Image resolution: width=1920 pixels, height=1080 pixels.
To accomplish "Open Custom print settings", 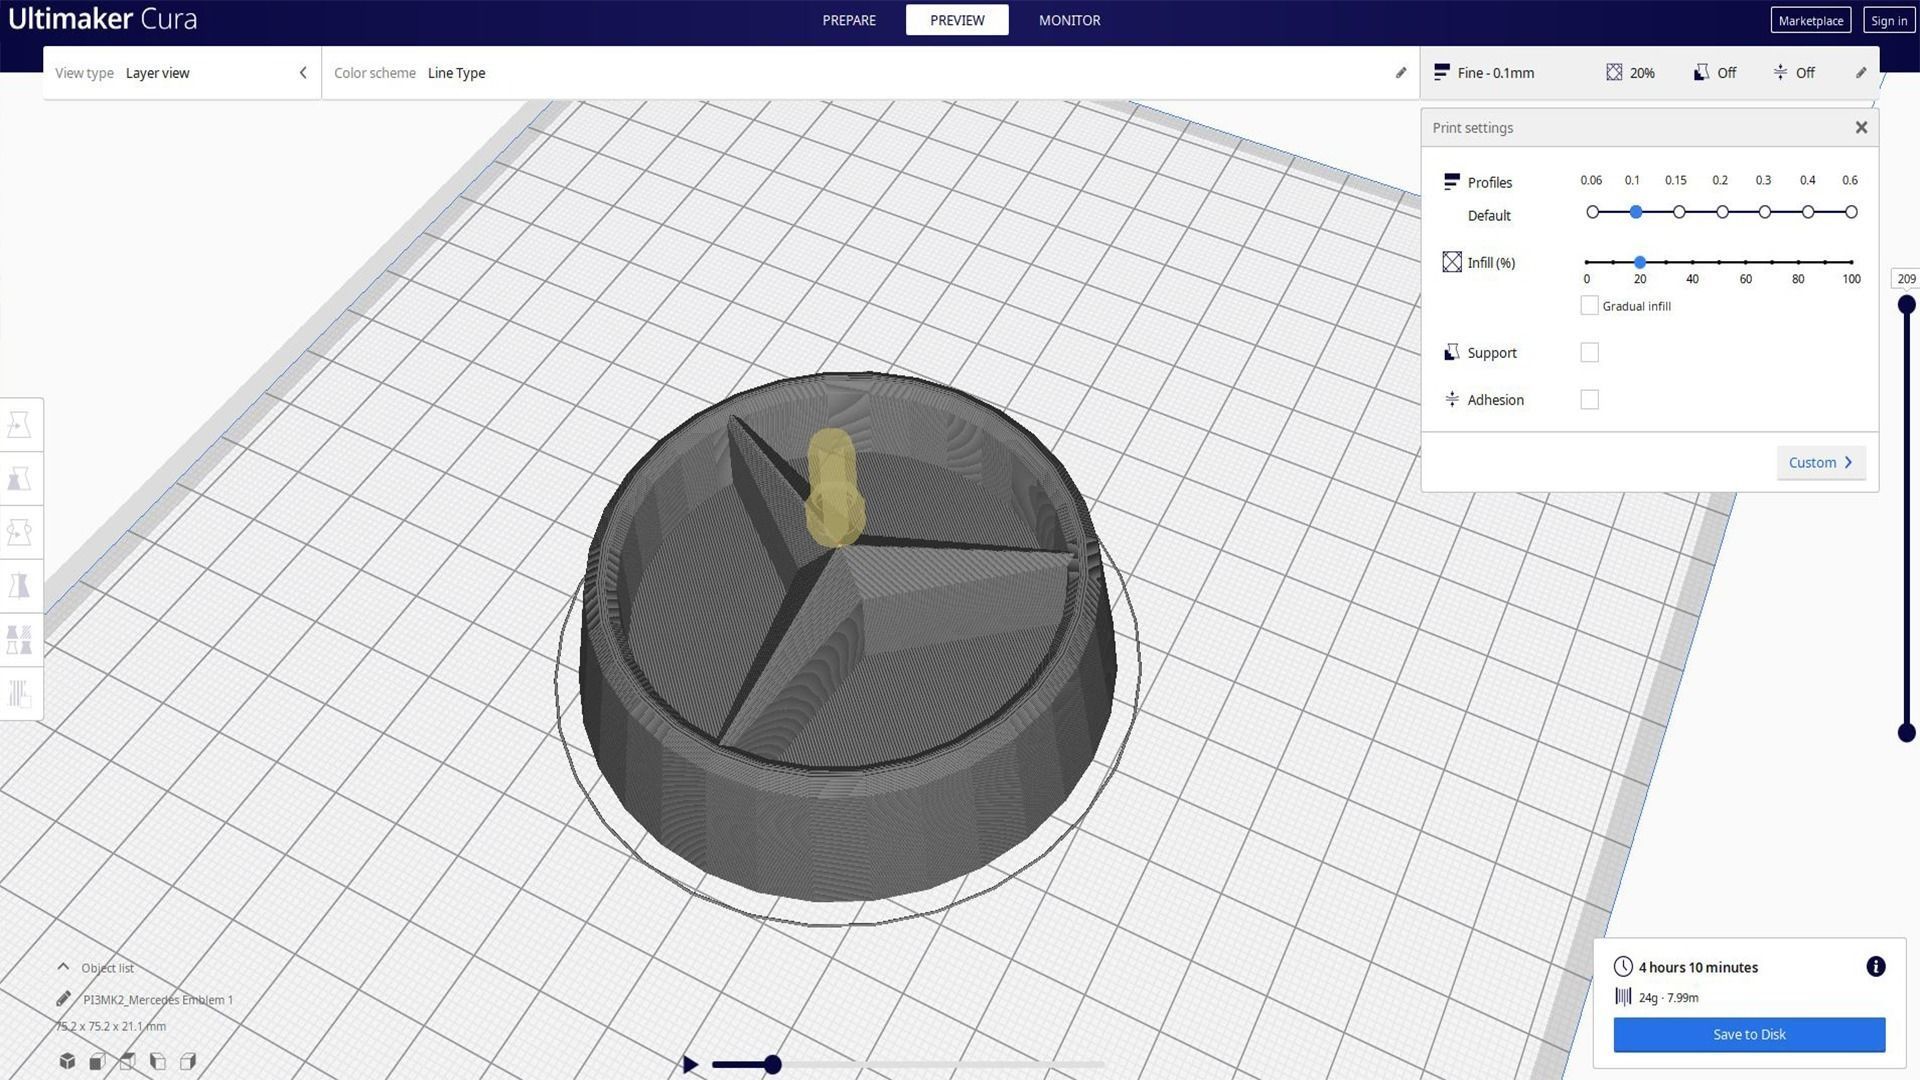I will pos(1820,462).
